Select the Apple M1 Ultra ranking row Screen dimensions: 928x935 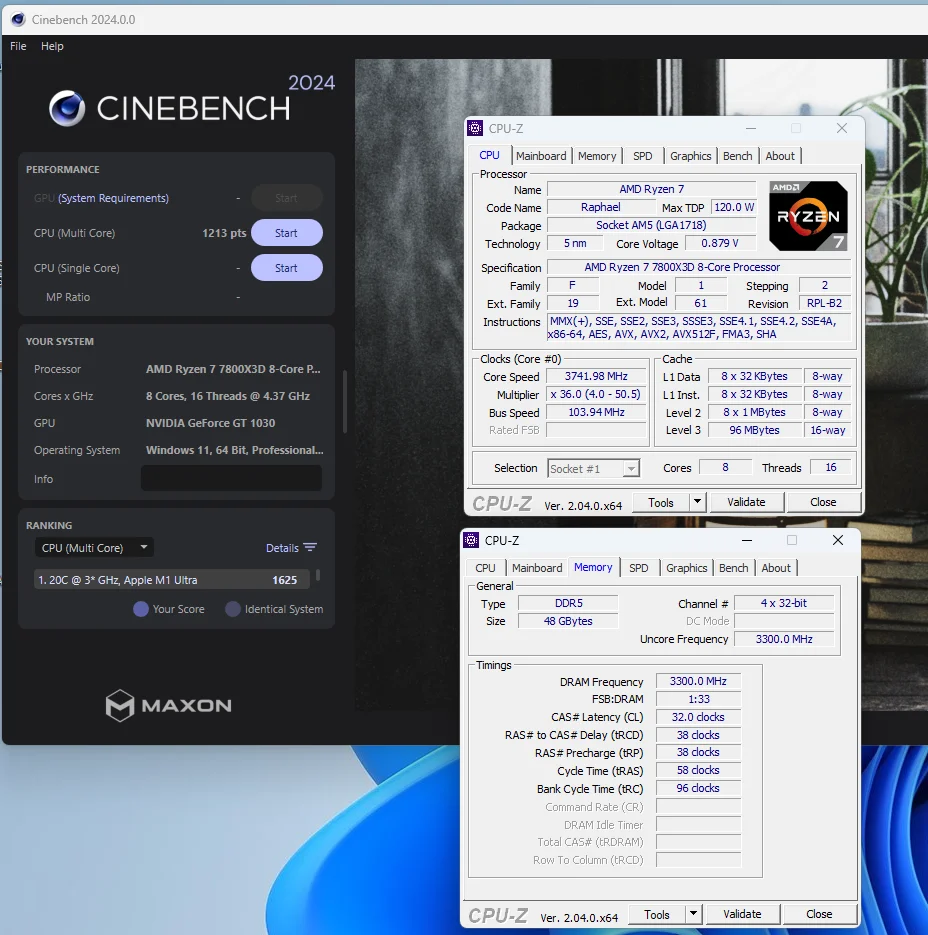pos(172,580)
